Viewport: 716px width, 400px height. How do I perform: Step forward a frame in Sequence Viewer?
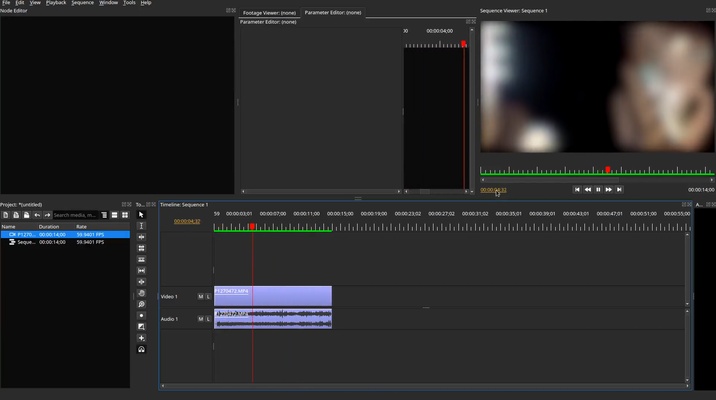click(609, 189)
